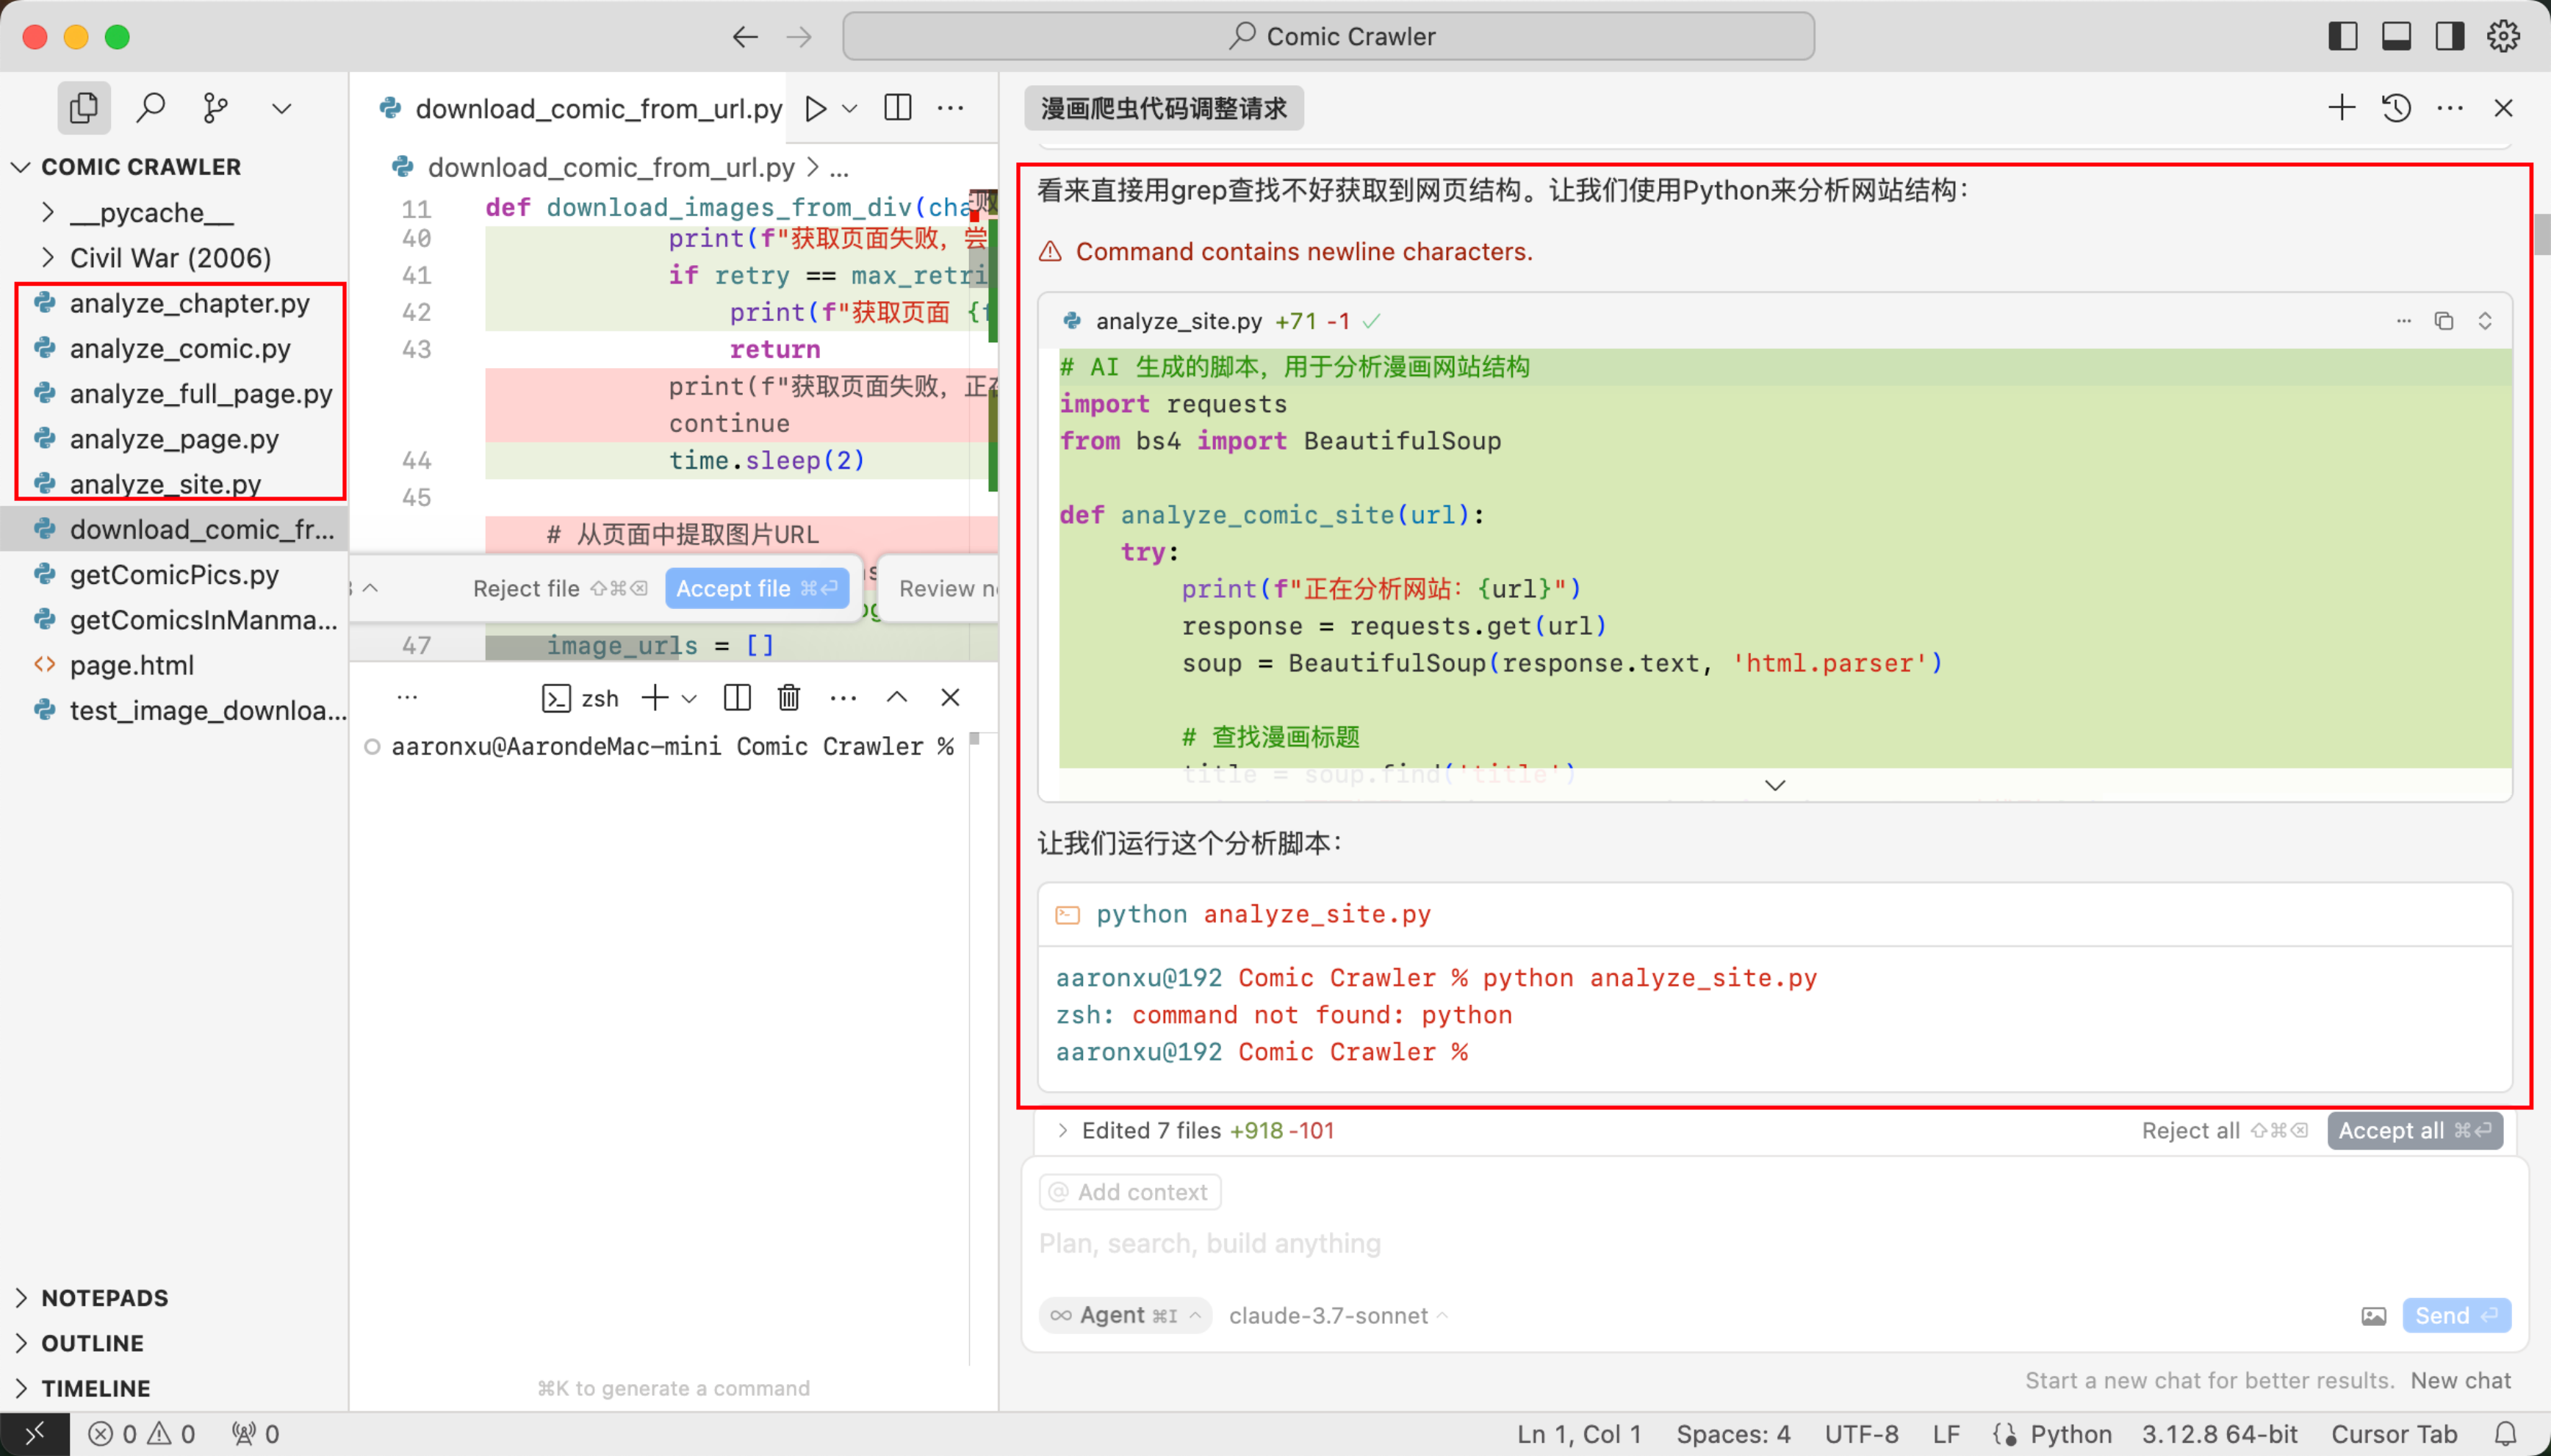Start a new chat with plus icon

click(x=2342, y=108)
